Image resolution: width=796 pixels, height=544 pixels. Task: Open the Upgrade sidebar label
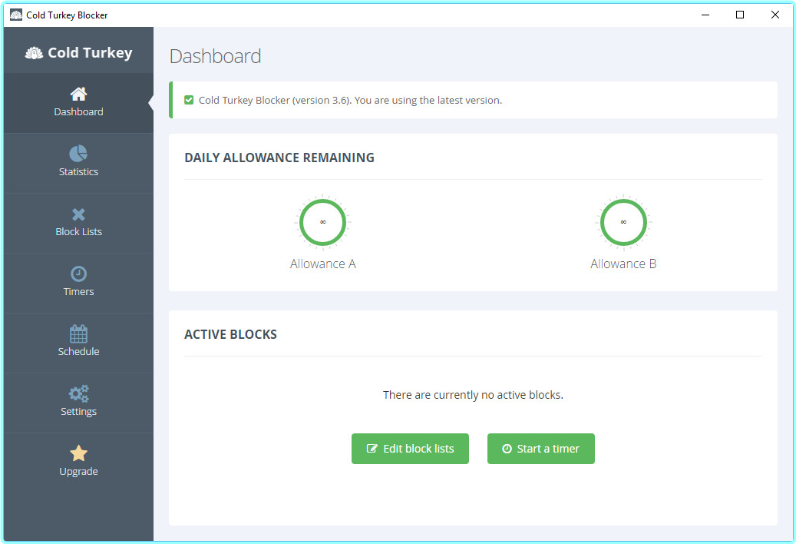coord(78,471)
